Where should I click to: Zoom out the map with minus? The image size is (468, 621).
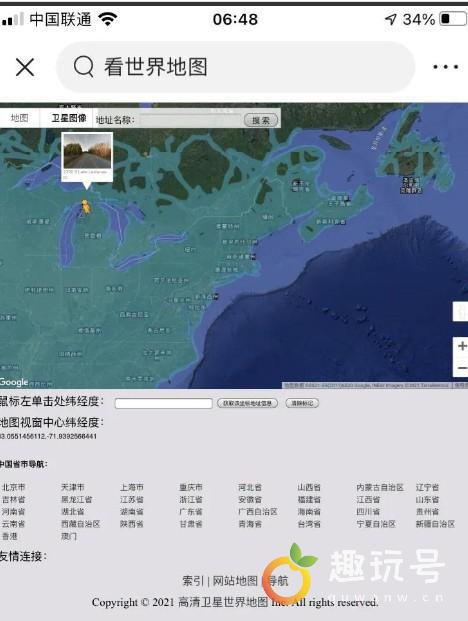pyautogui.click(x=461, y=368)
